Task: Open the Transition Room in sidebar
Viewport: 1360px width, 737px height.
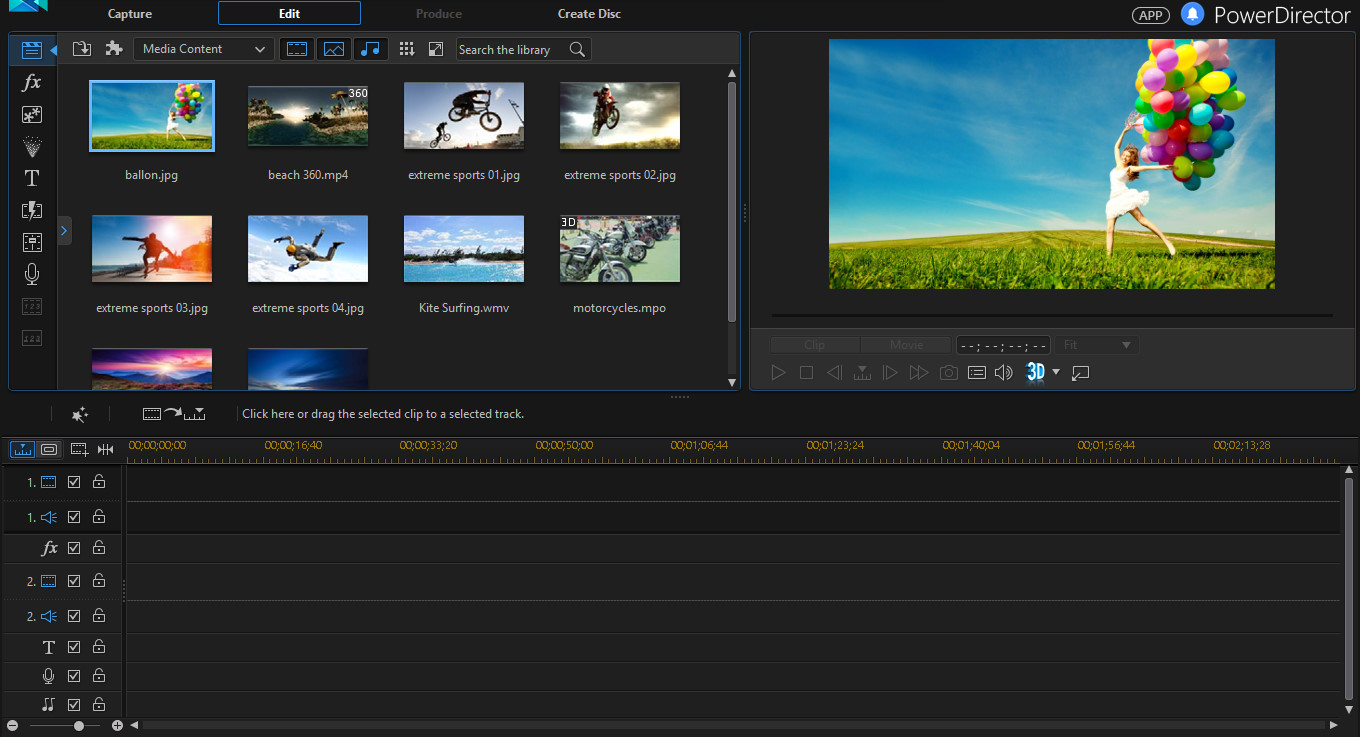Action: coord(32,210)
